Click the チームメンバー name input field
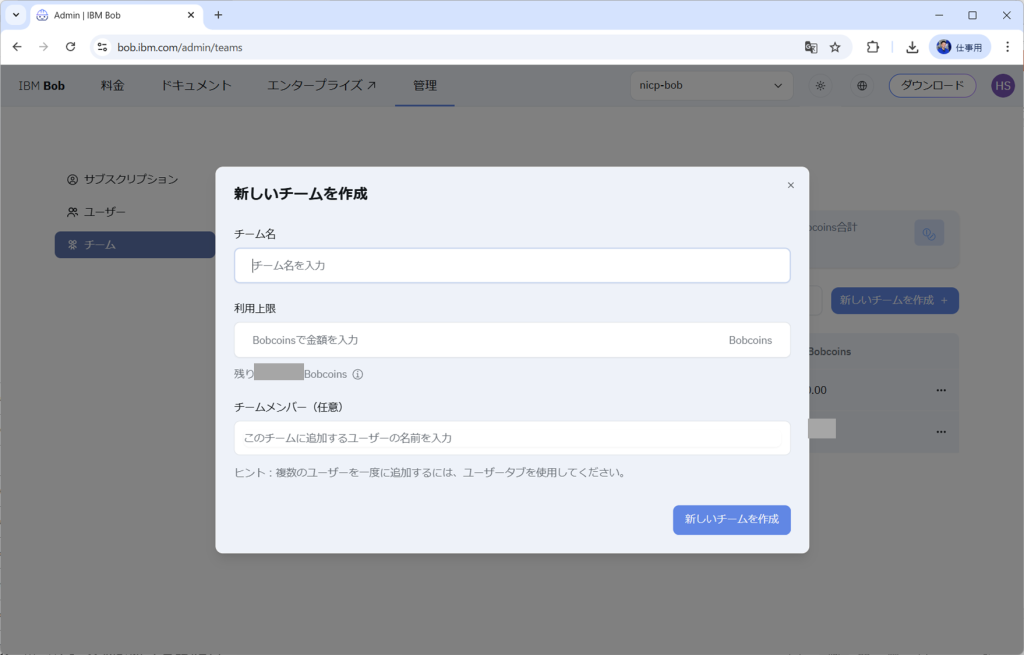This screenshot has width=1024, height=655. click(x=512, y=438)
